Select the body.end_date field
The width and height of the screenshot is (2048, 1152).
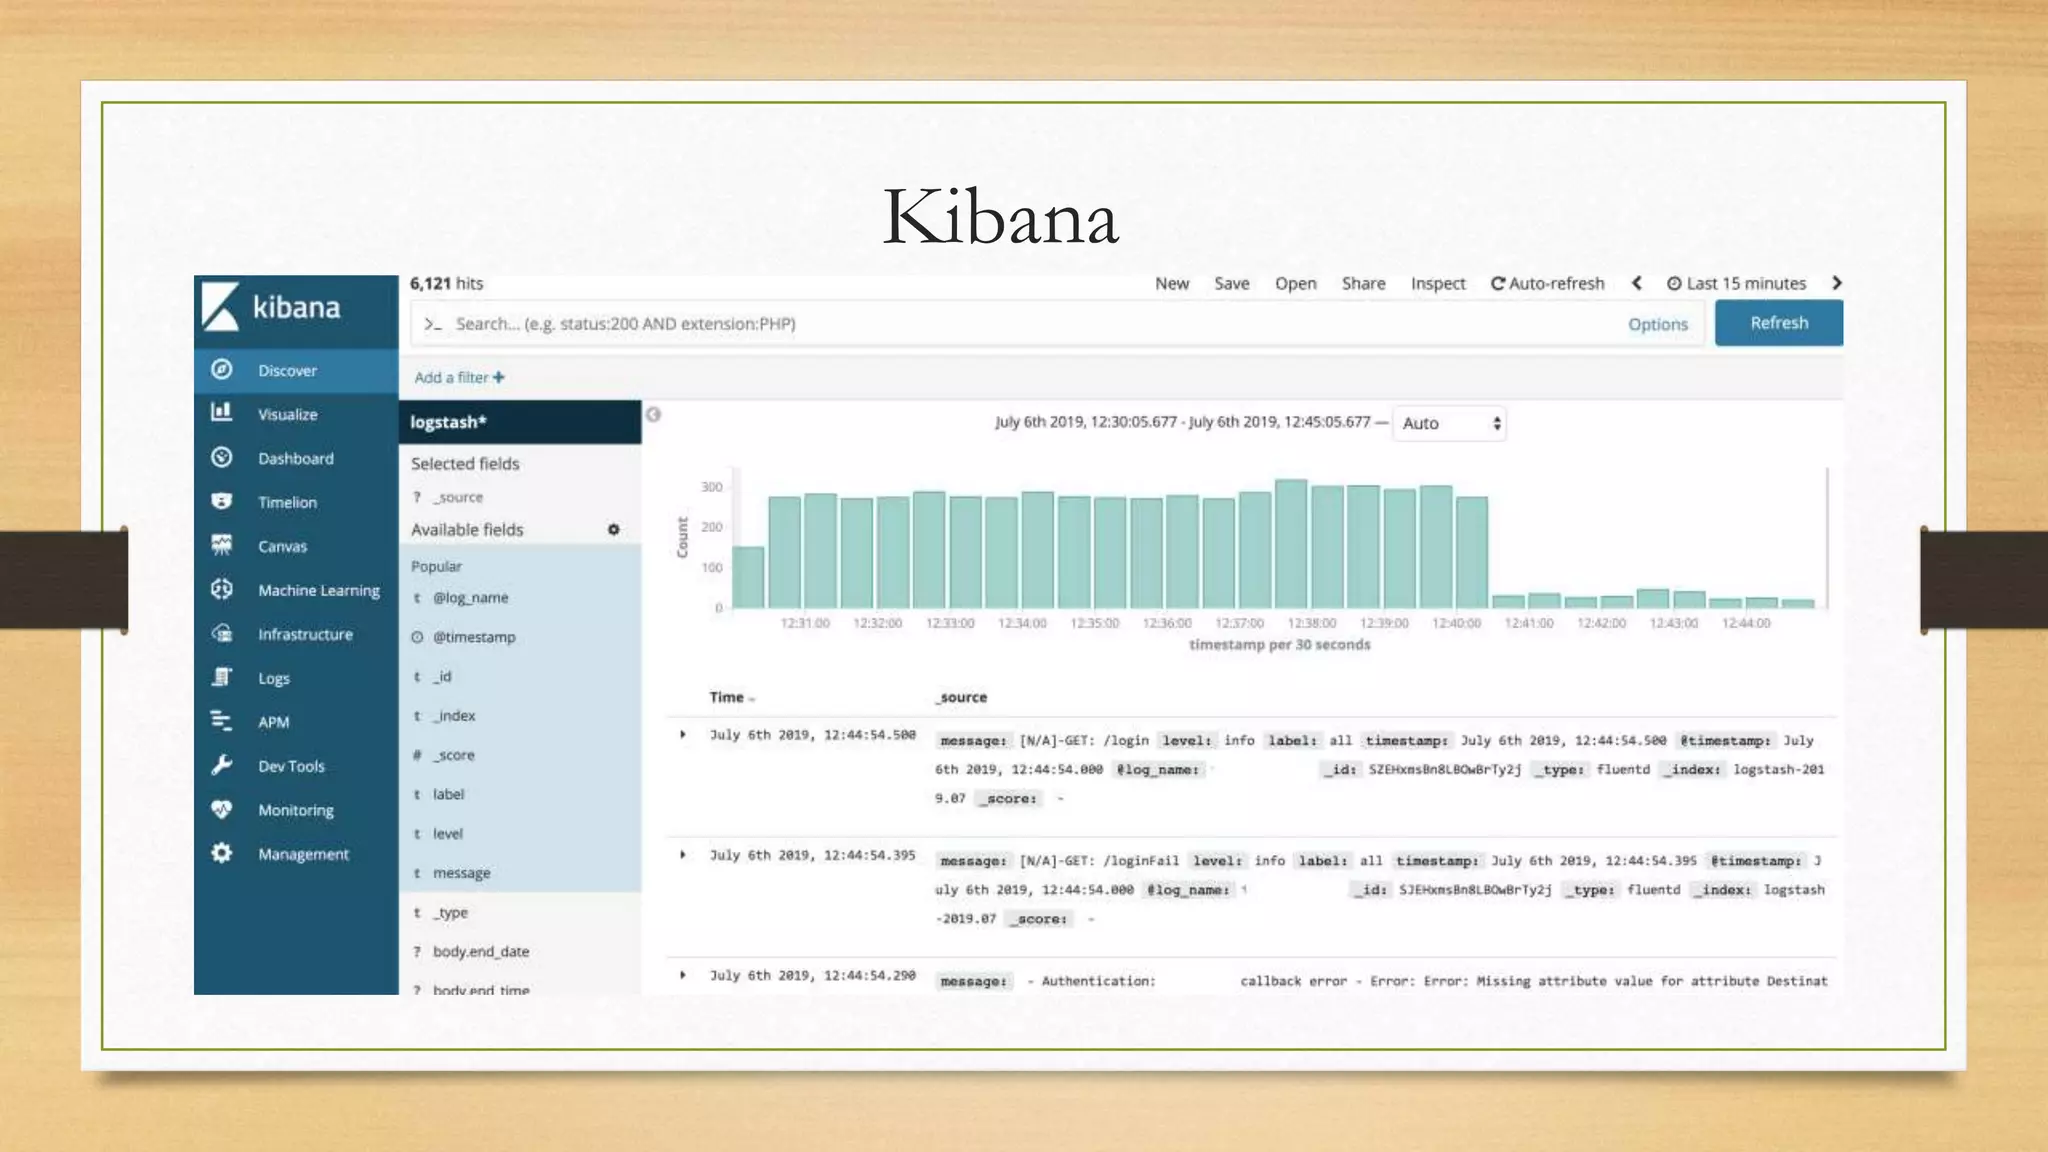[481, 952]
